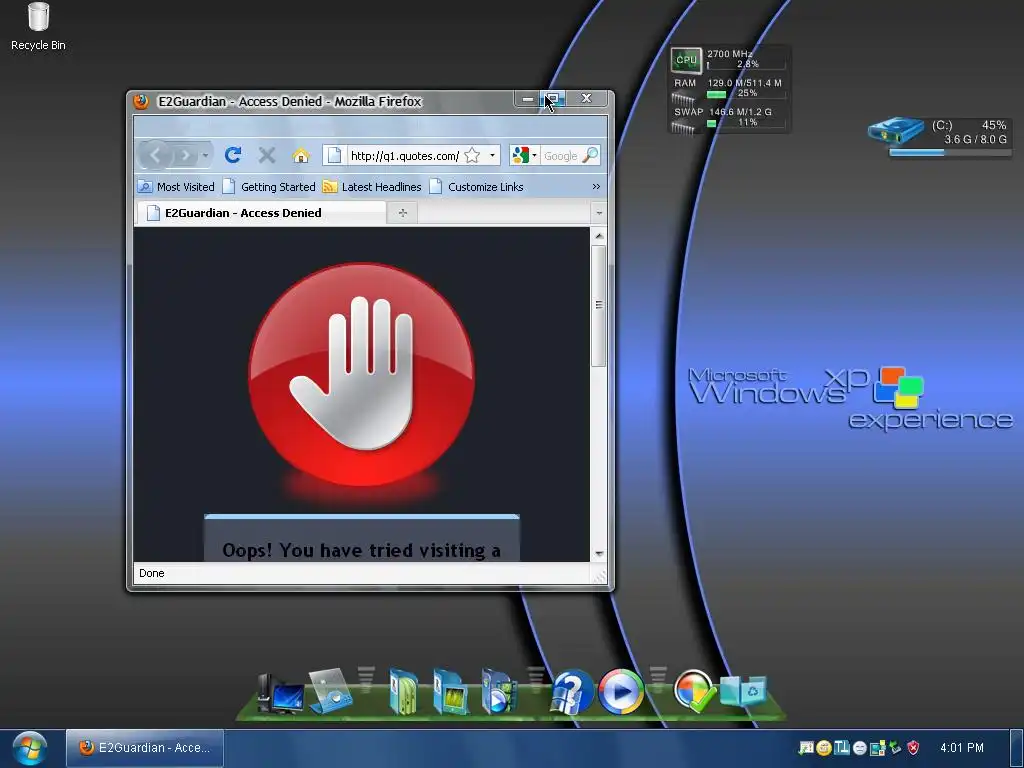Click the TT tray icon
Screen dimensions: 1024x768
[x=842, y=748]
